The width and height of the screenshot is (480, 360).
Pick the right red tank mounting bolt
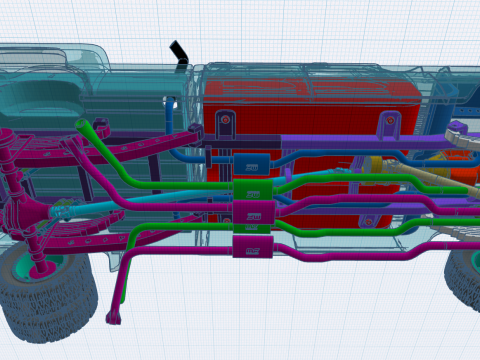389,120
